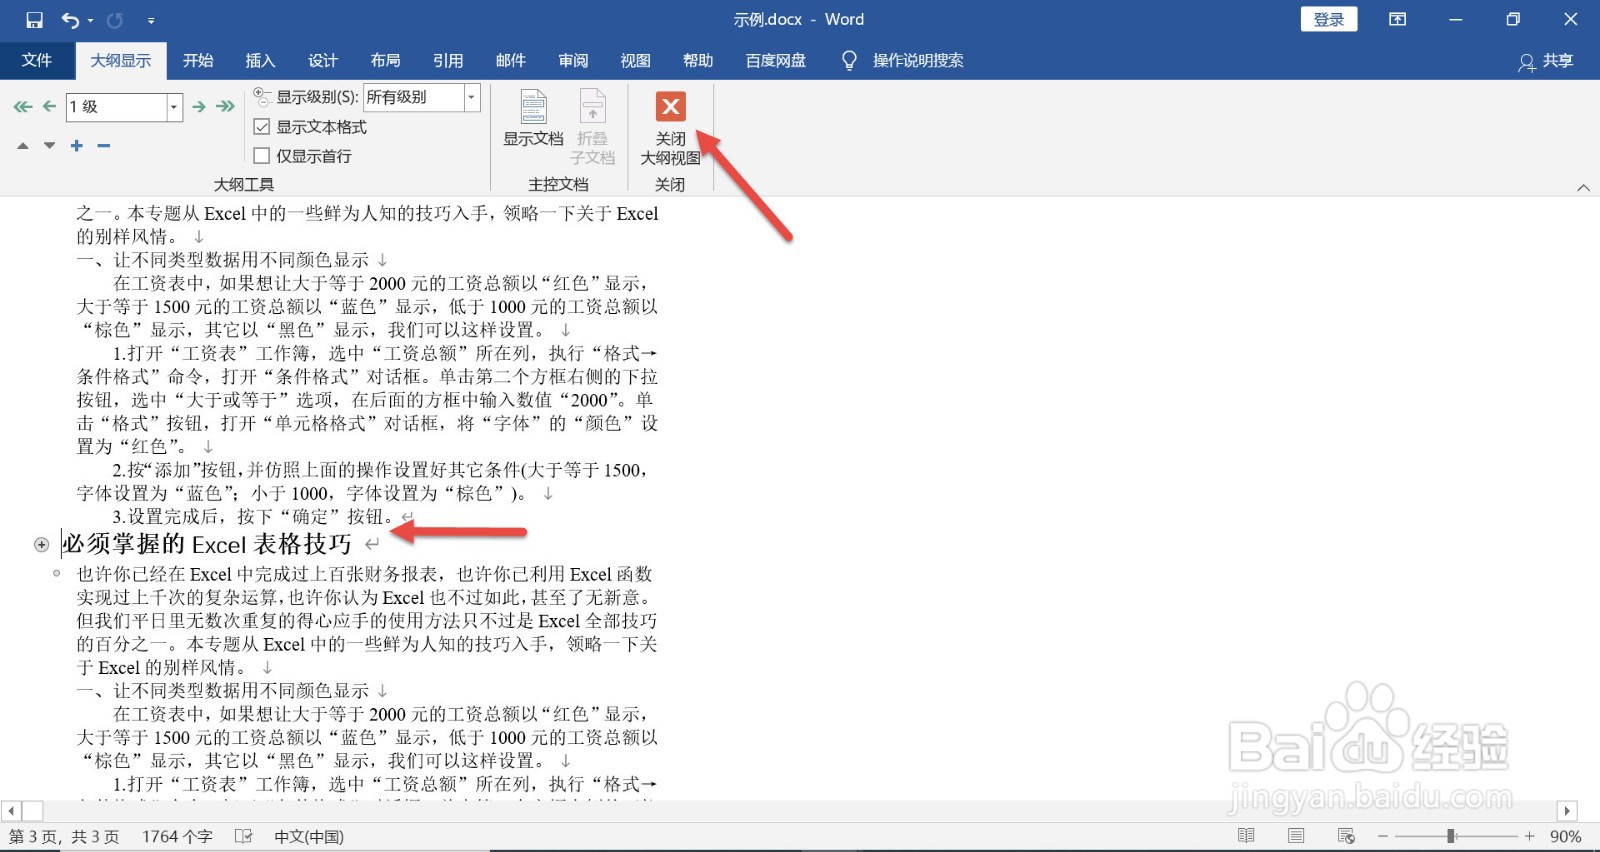Viewport: 1600px width, 852px height.
Task: Click proofing check icon in status bar
Action: tap(243, 836)
